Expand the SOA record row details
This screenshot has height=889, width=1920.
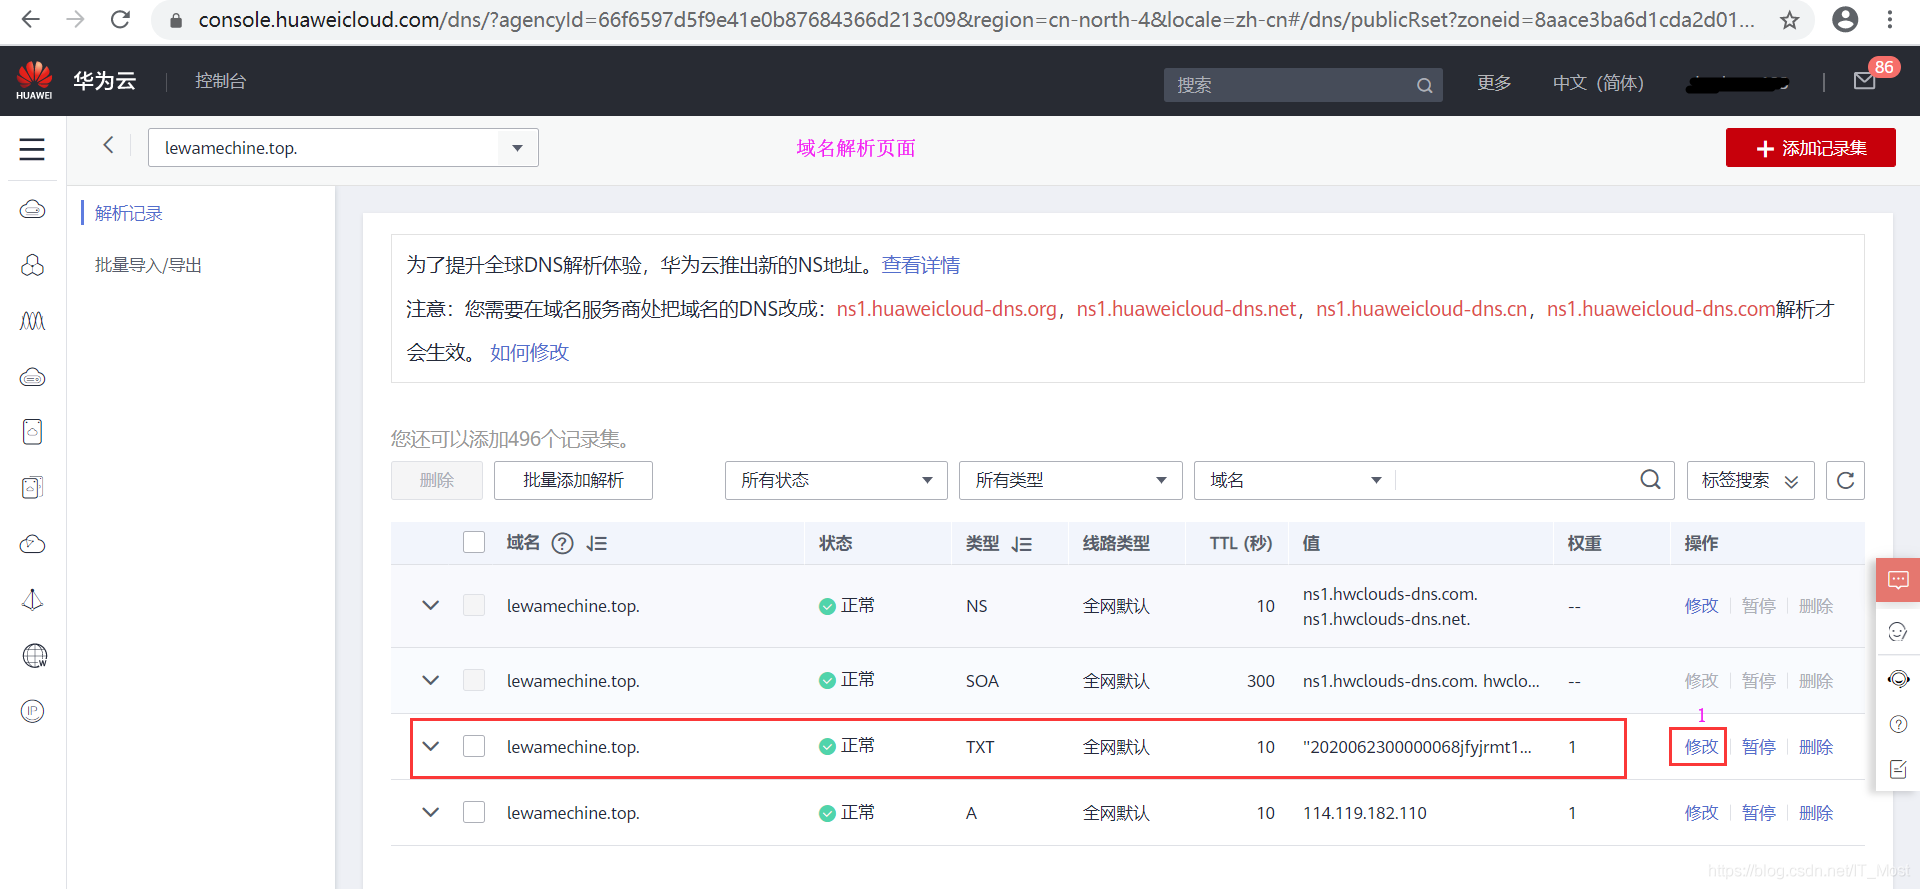coord(431,680)
